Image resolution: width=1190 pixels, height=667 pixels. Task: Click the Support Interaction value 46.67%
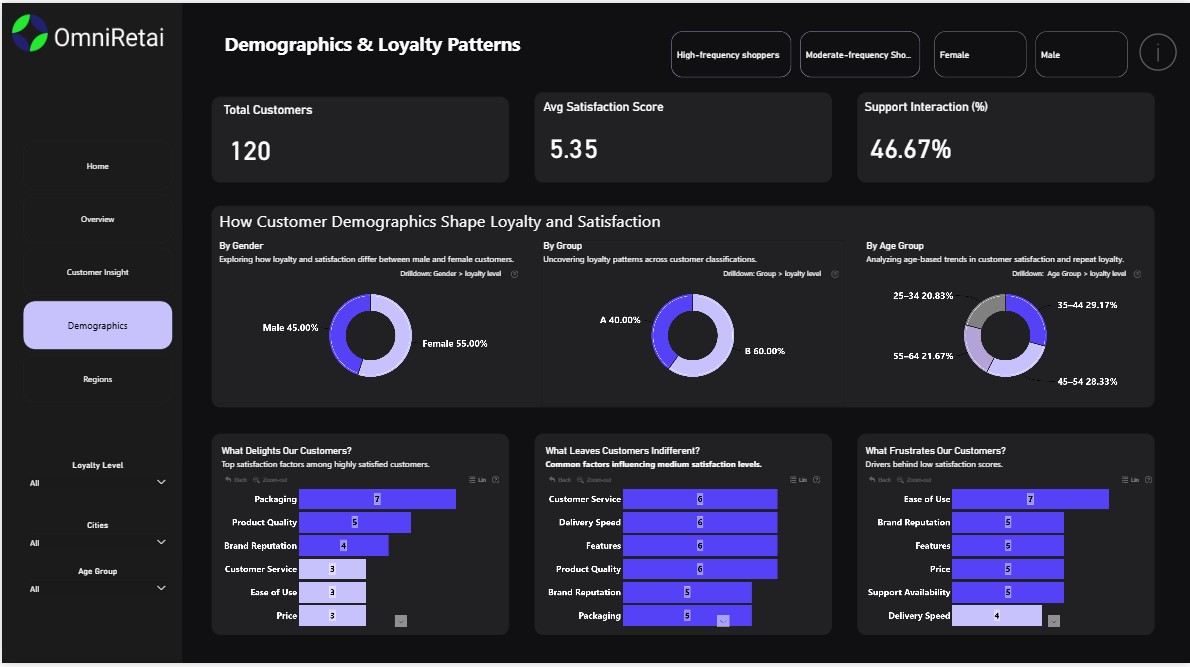click(911, 149)
